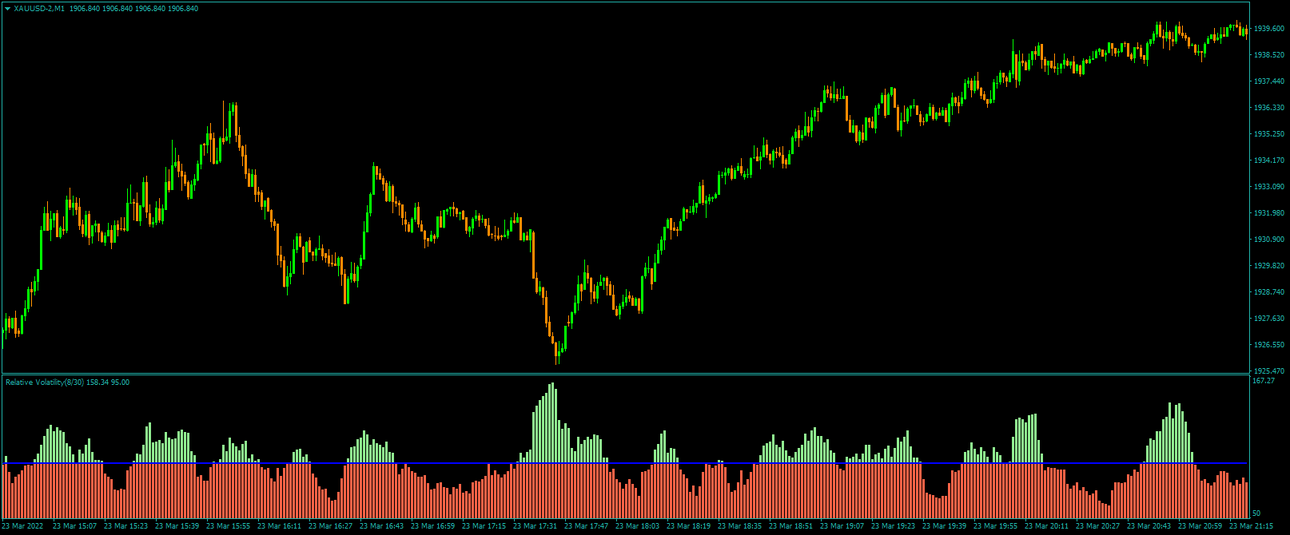
Task: Click the blue level line in indicator window
Action: coord(624,463)
